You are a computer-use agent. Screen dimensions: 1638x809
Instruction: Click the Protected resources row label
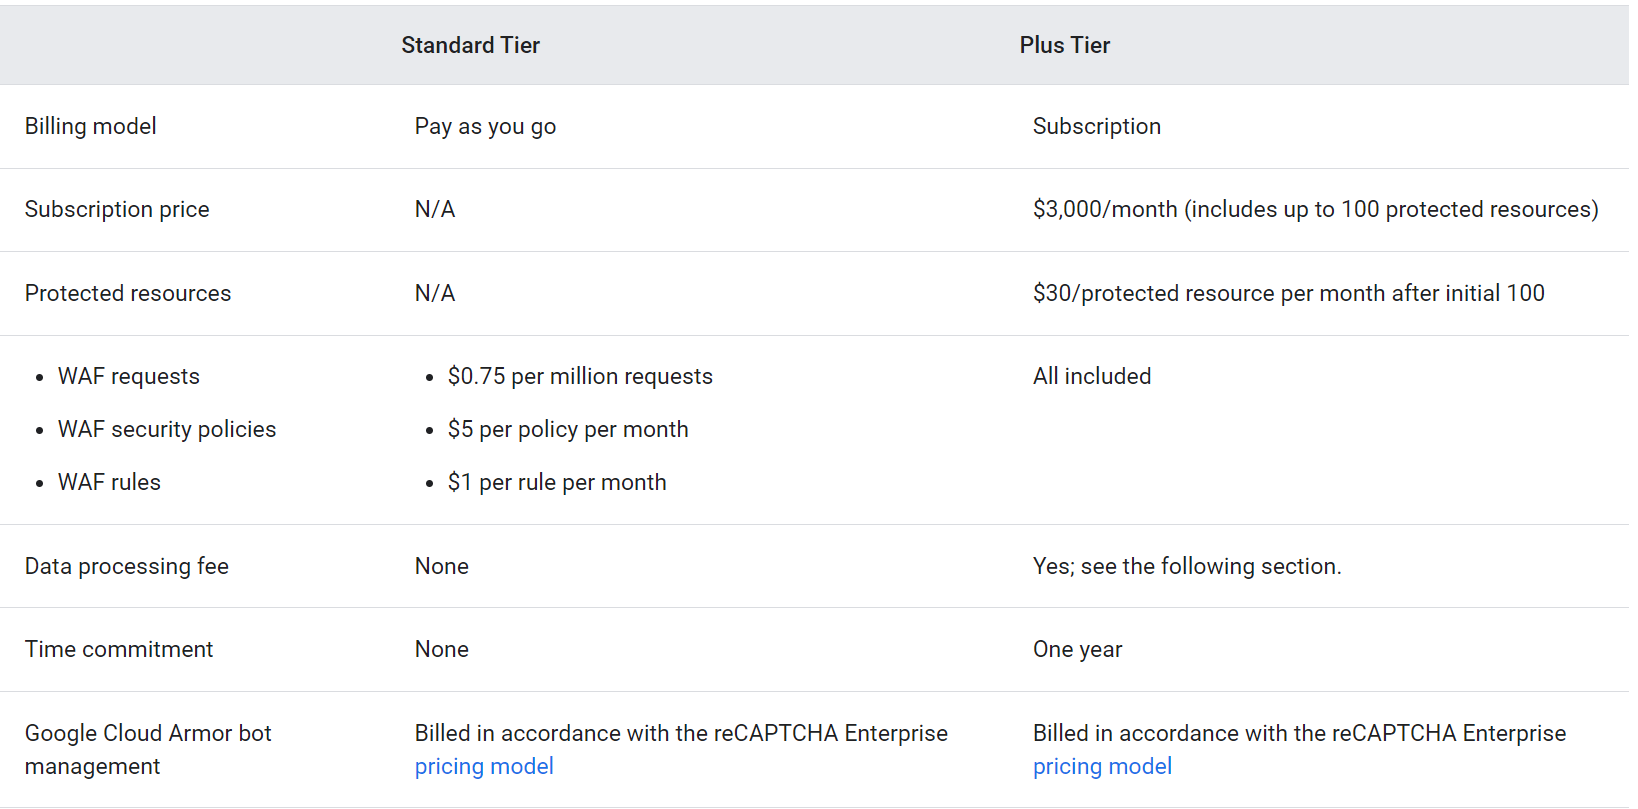click(x=128, y=294)
